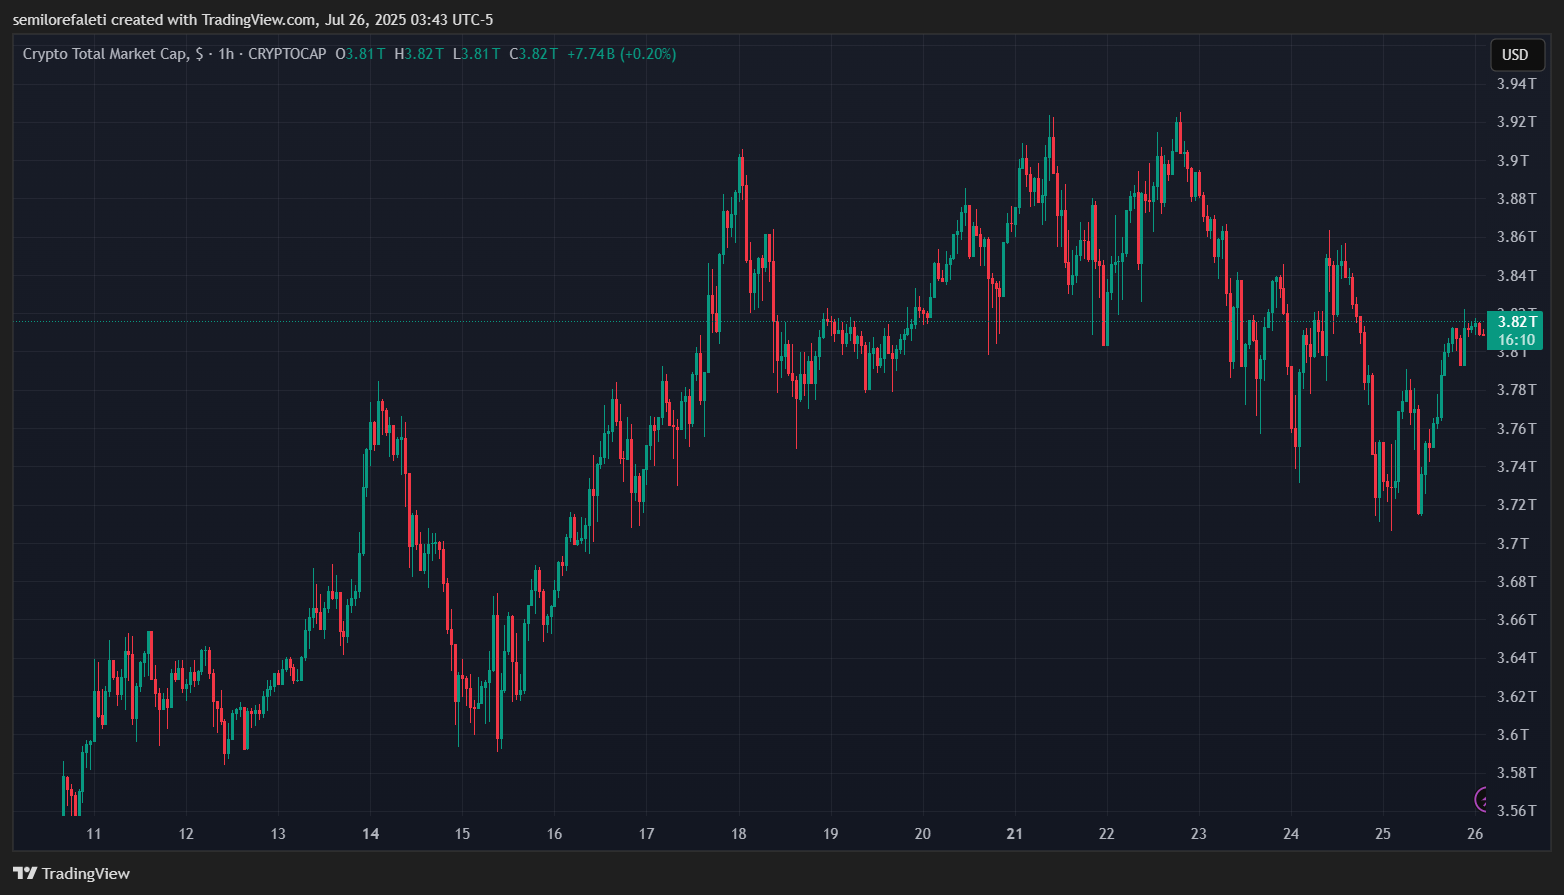Click the 3.7T price axis label
1564x895 pixels.
[x=1512, y=543]
